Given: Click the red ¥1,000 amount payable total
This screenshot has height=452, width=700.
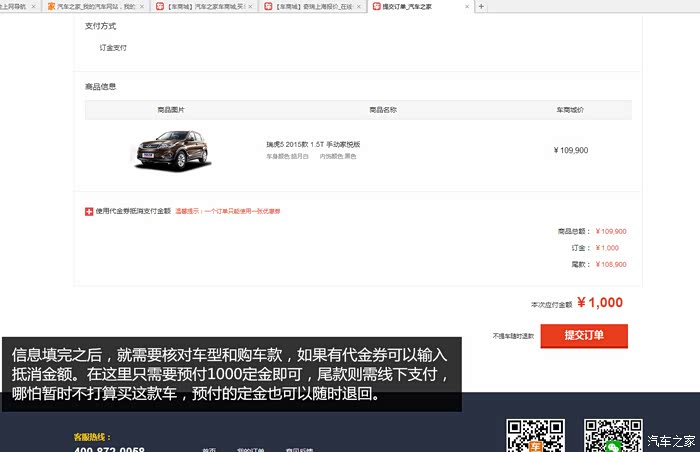Looking at the screenshot, I should pyautogui.click(x=600, y=302).
